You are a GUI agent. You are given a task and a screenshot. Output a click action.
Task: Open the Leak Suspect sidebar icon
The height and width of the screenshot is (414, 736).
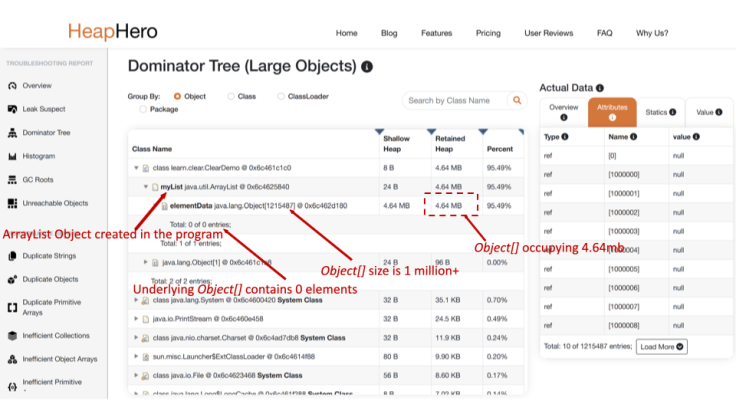13,109
